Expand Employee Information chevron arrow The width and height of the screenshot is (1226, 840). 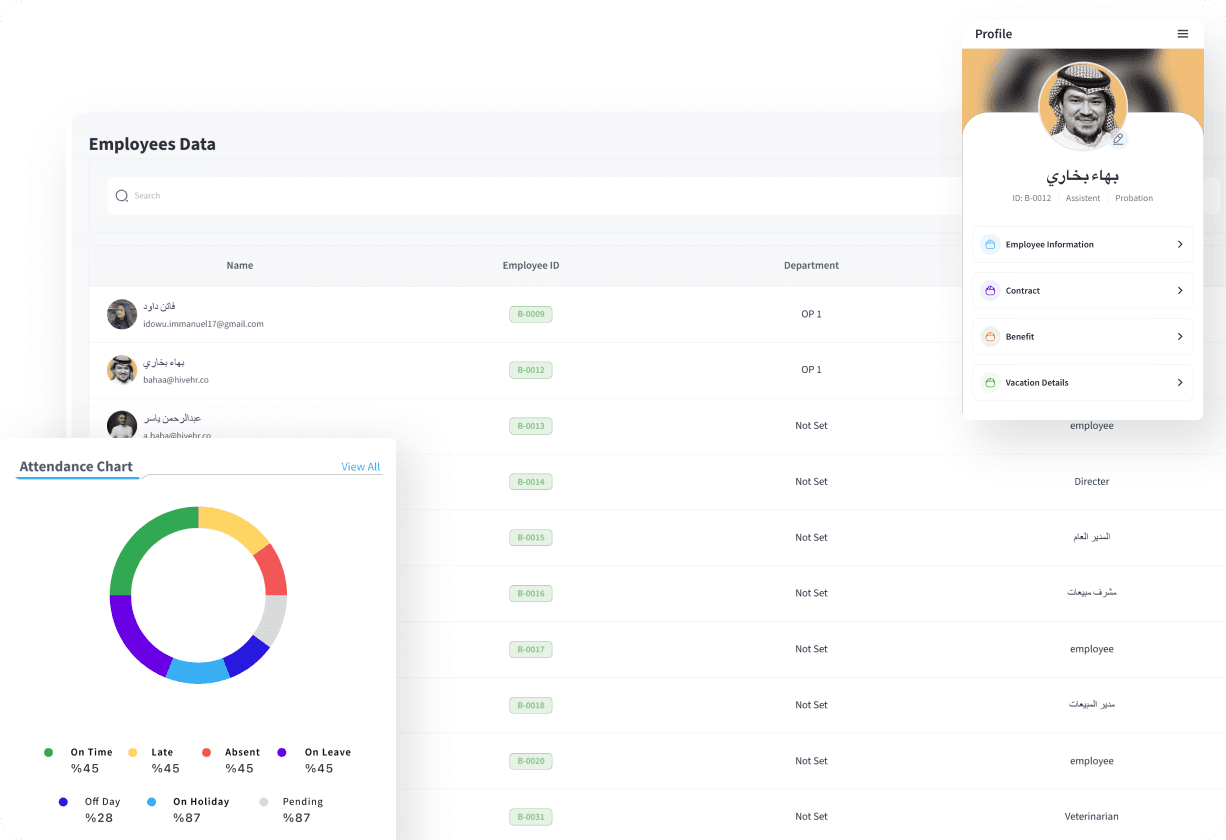pos(1179,245)
